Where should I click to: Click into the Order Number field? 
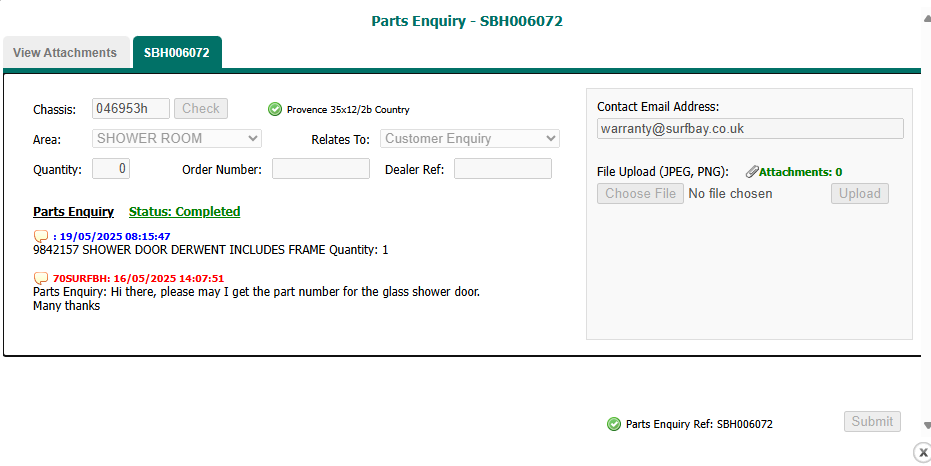[x=321, y=169]
